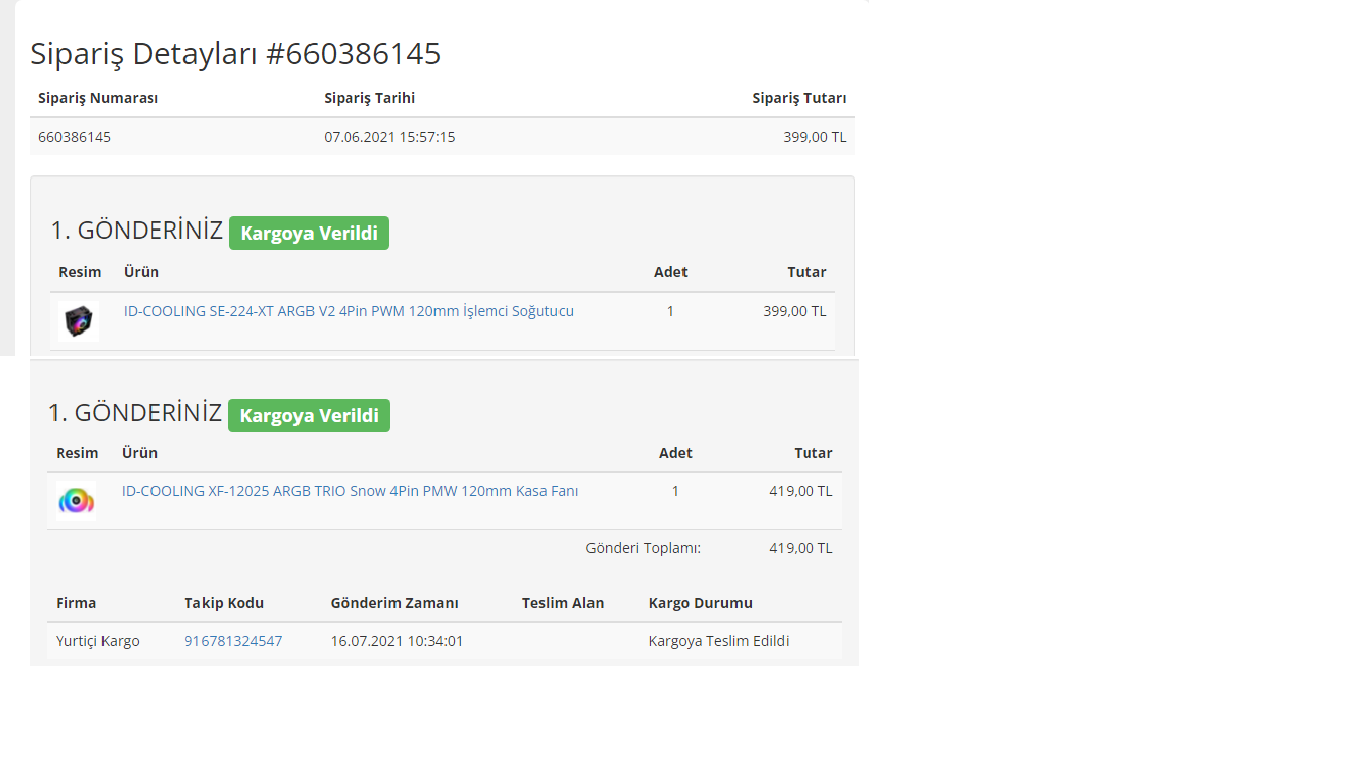This screenshot has height=768, width=1366.
Task: Click the quantity 1 in the SE-224-XT row
Action: (x=670, y=311)
